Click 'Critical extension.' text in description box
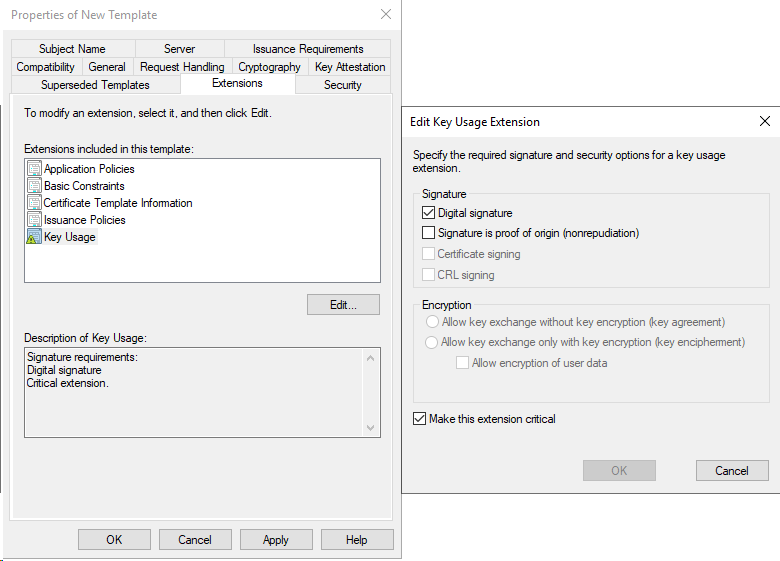780x561 pixels. click(x=68, y=383)
